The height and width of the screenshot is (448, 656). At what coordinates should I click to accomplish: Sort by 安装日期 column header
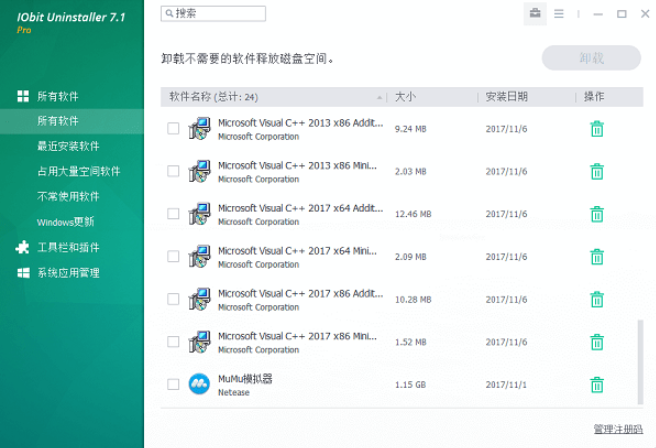coord(506,97)
